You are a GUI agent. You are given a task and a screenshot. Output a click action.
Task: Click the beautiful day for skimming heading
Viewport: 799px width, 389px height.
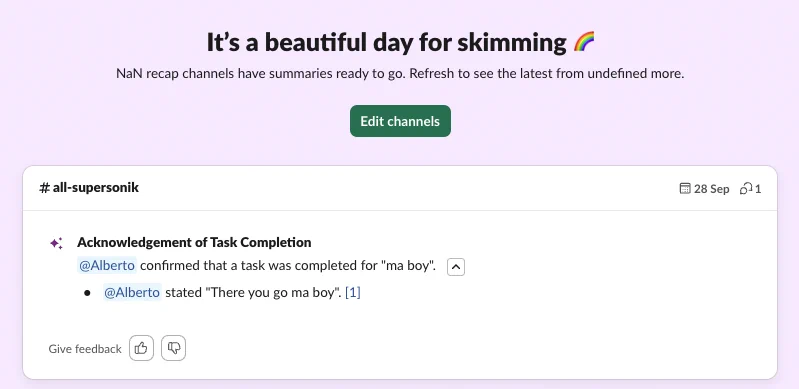[x=386, y=42]
